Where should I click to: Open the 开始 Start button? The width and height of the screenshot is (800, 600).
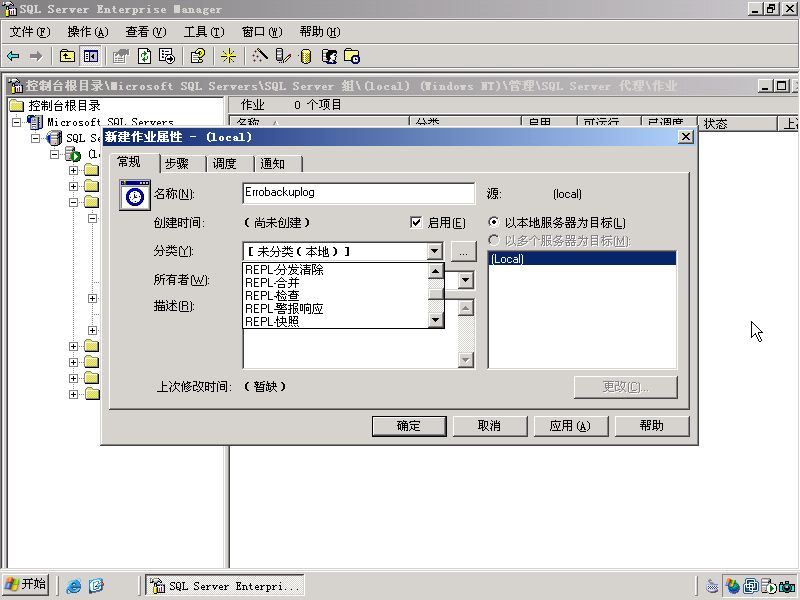[26, 585]
